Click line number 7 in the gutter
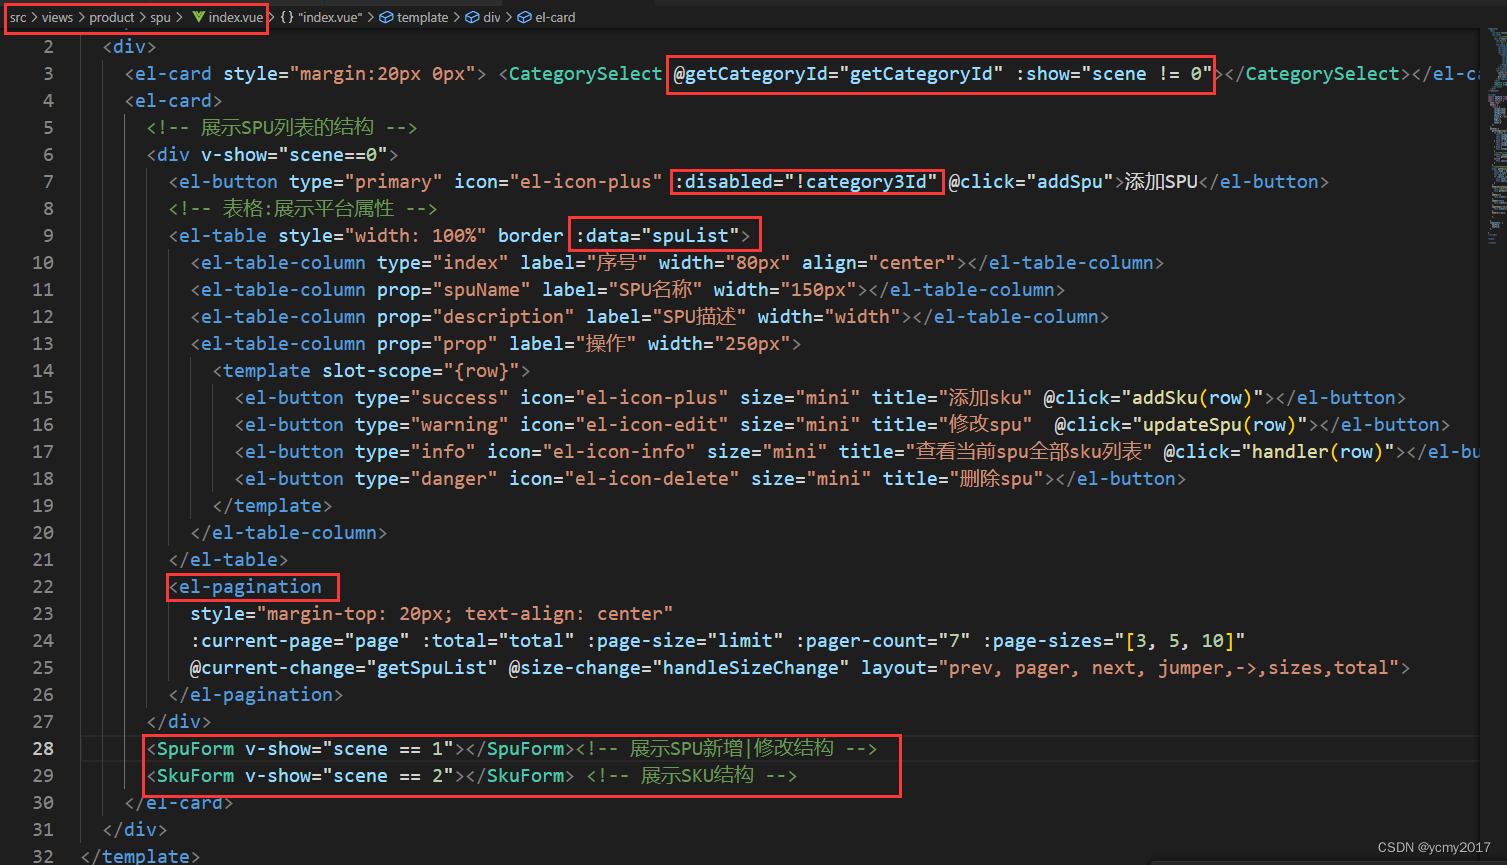This screenshot has height=865, width=1507. tap(49, 182)
